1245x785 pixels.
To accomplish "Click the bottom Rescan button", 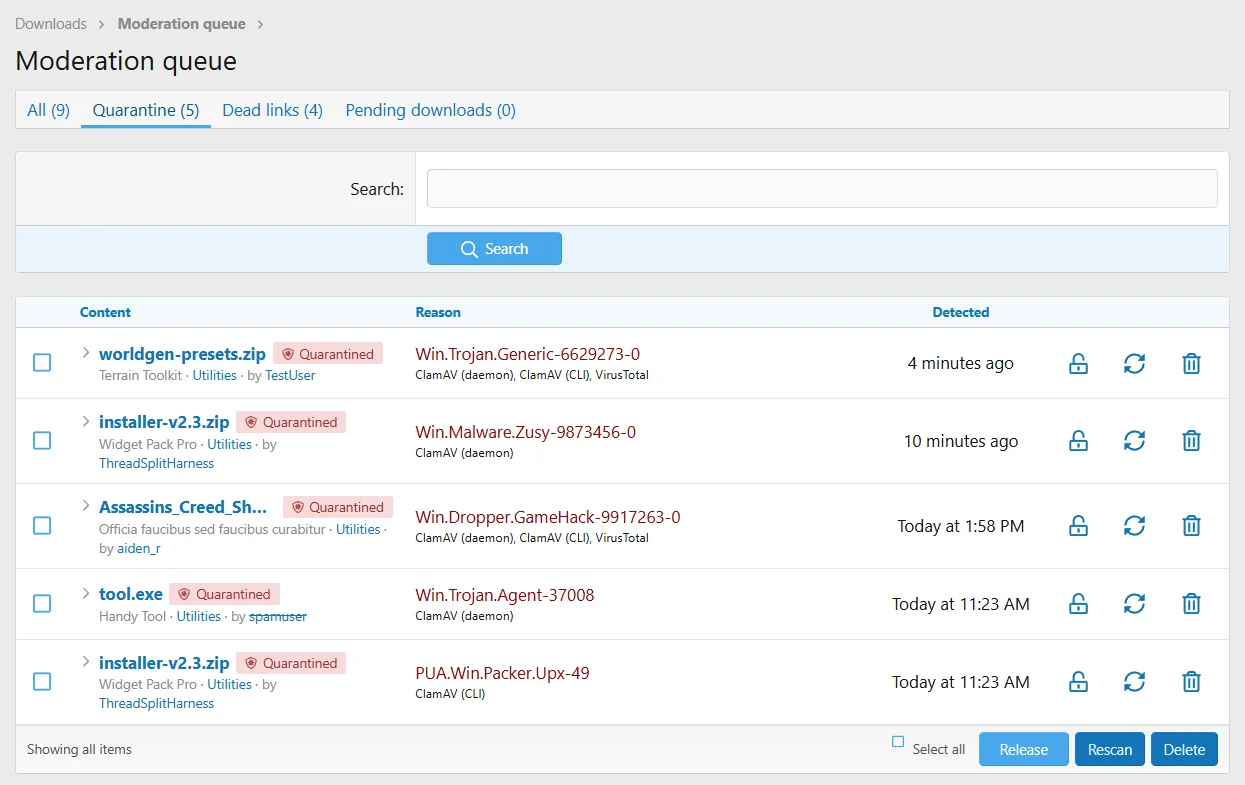I will (1110, 750).
